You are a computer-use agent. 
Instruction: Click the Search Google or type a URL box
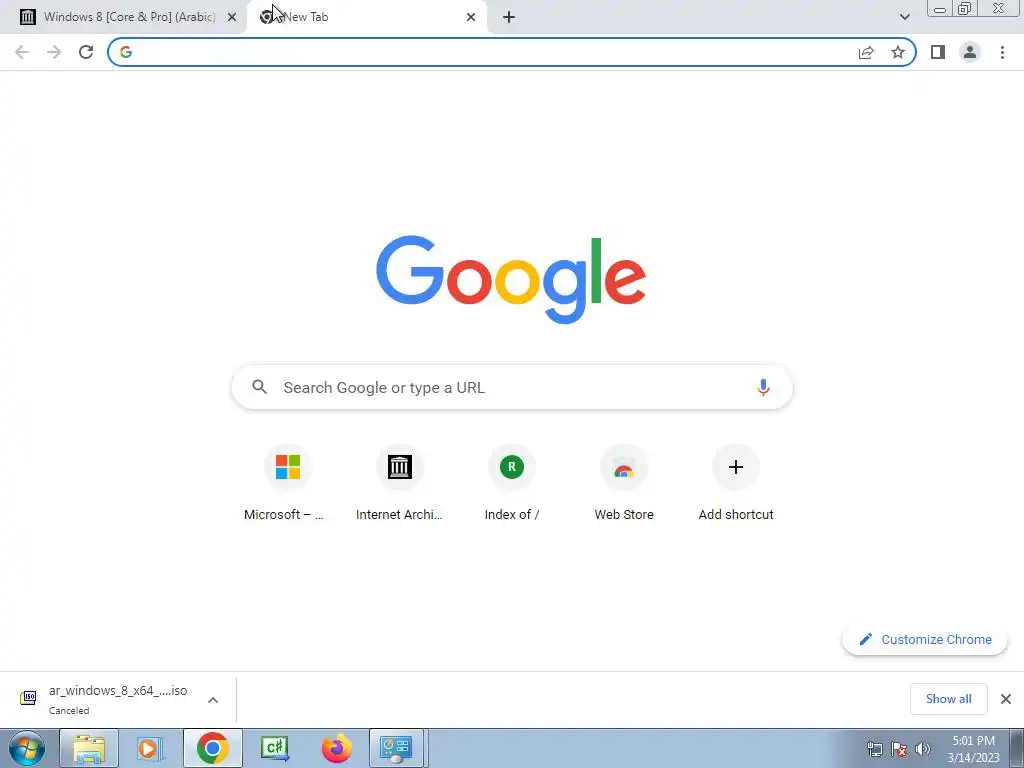click(x=512, y=387)
